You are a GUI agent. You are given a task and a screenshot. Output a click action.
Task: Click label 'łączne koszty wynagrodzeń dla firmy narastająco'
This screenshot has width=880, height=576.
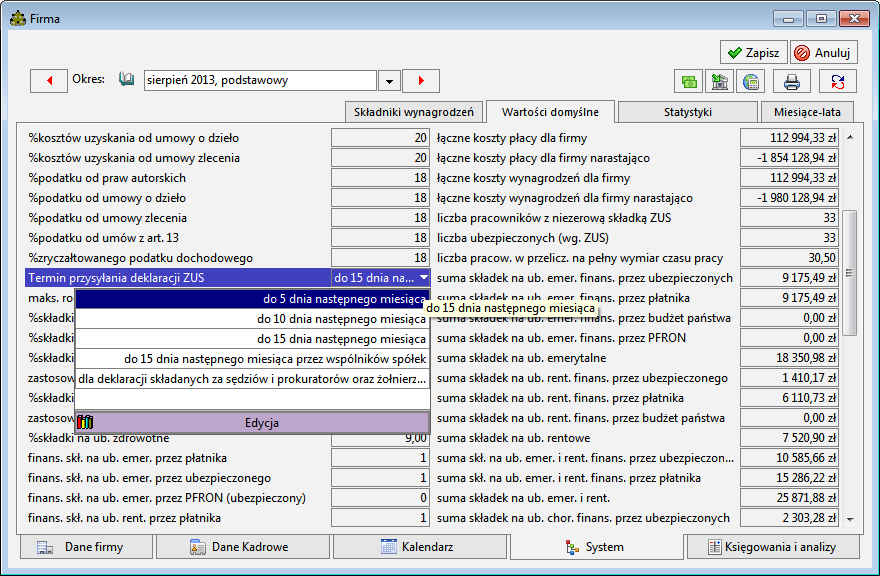point(565,198)
